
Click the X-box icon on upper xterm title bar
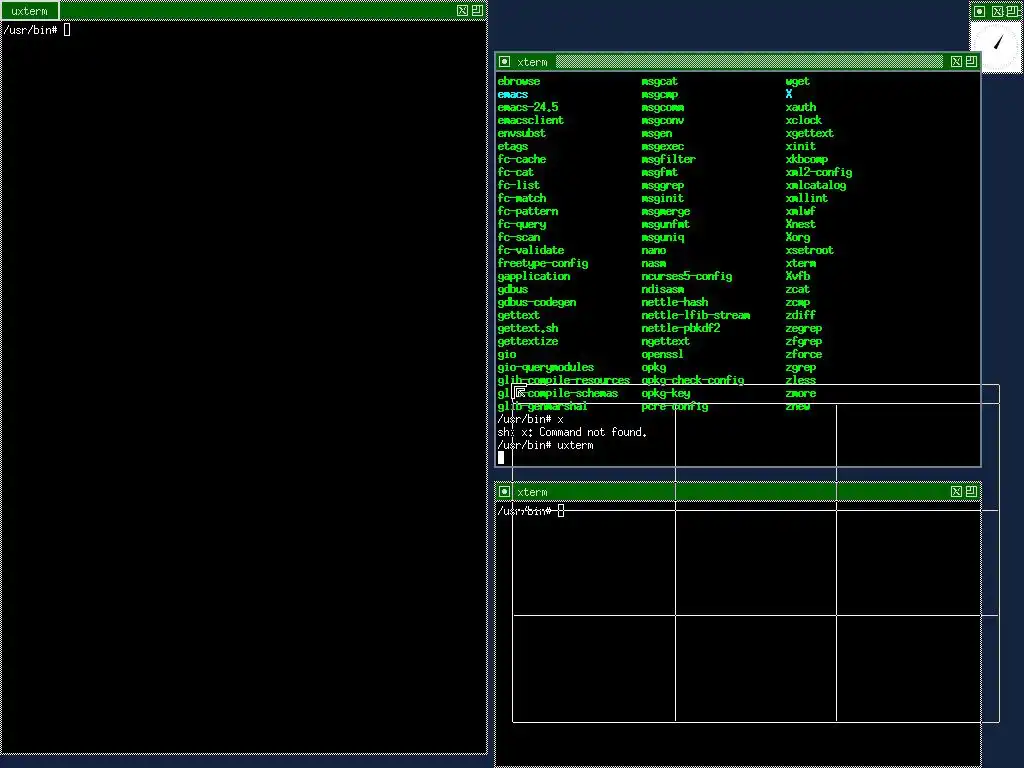[956, 62]
